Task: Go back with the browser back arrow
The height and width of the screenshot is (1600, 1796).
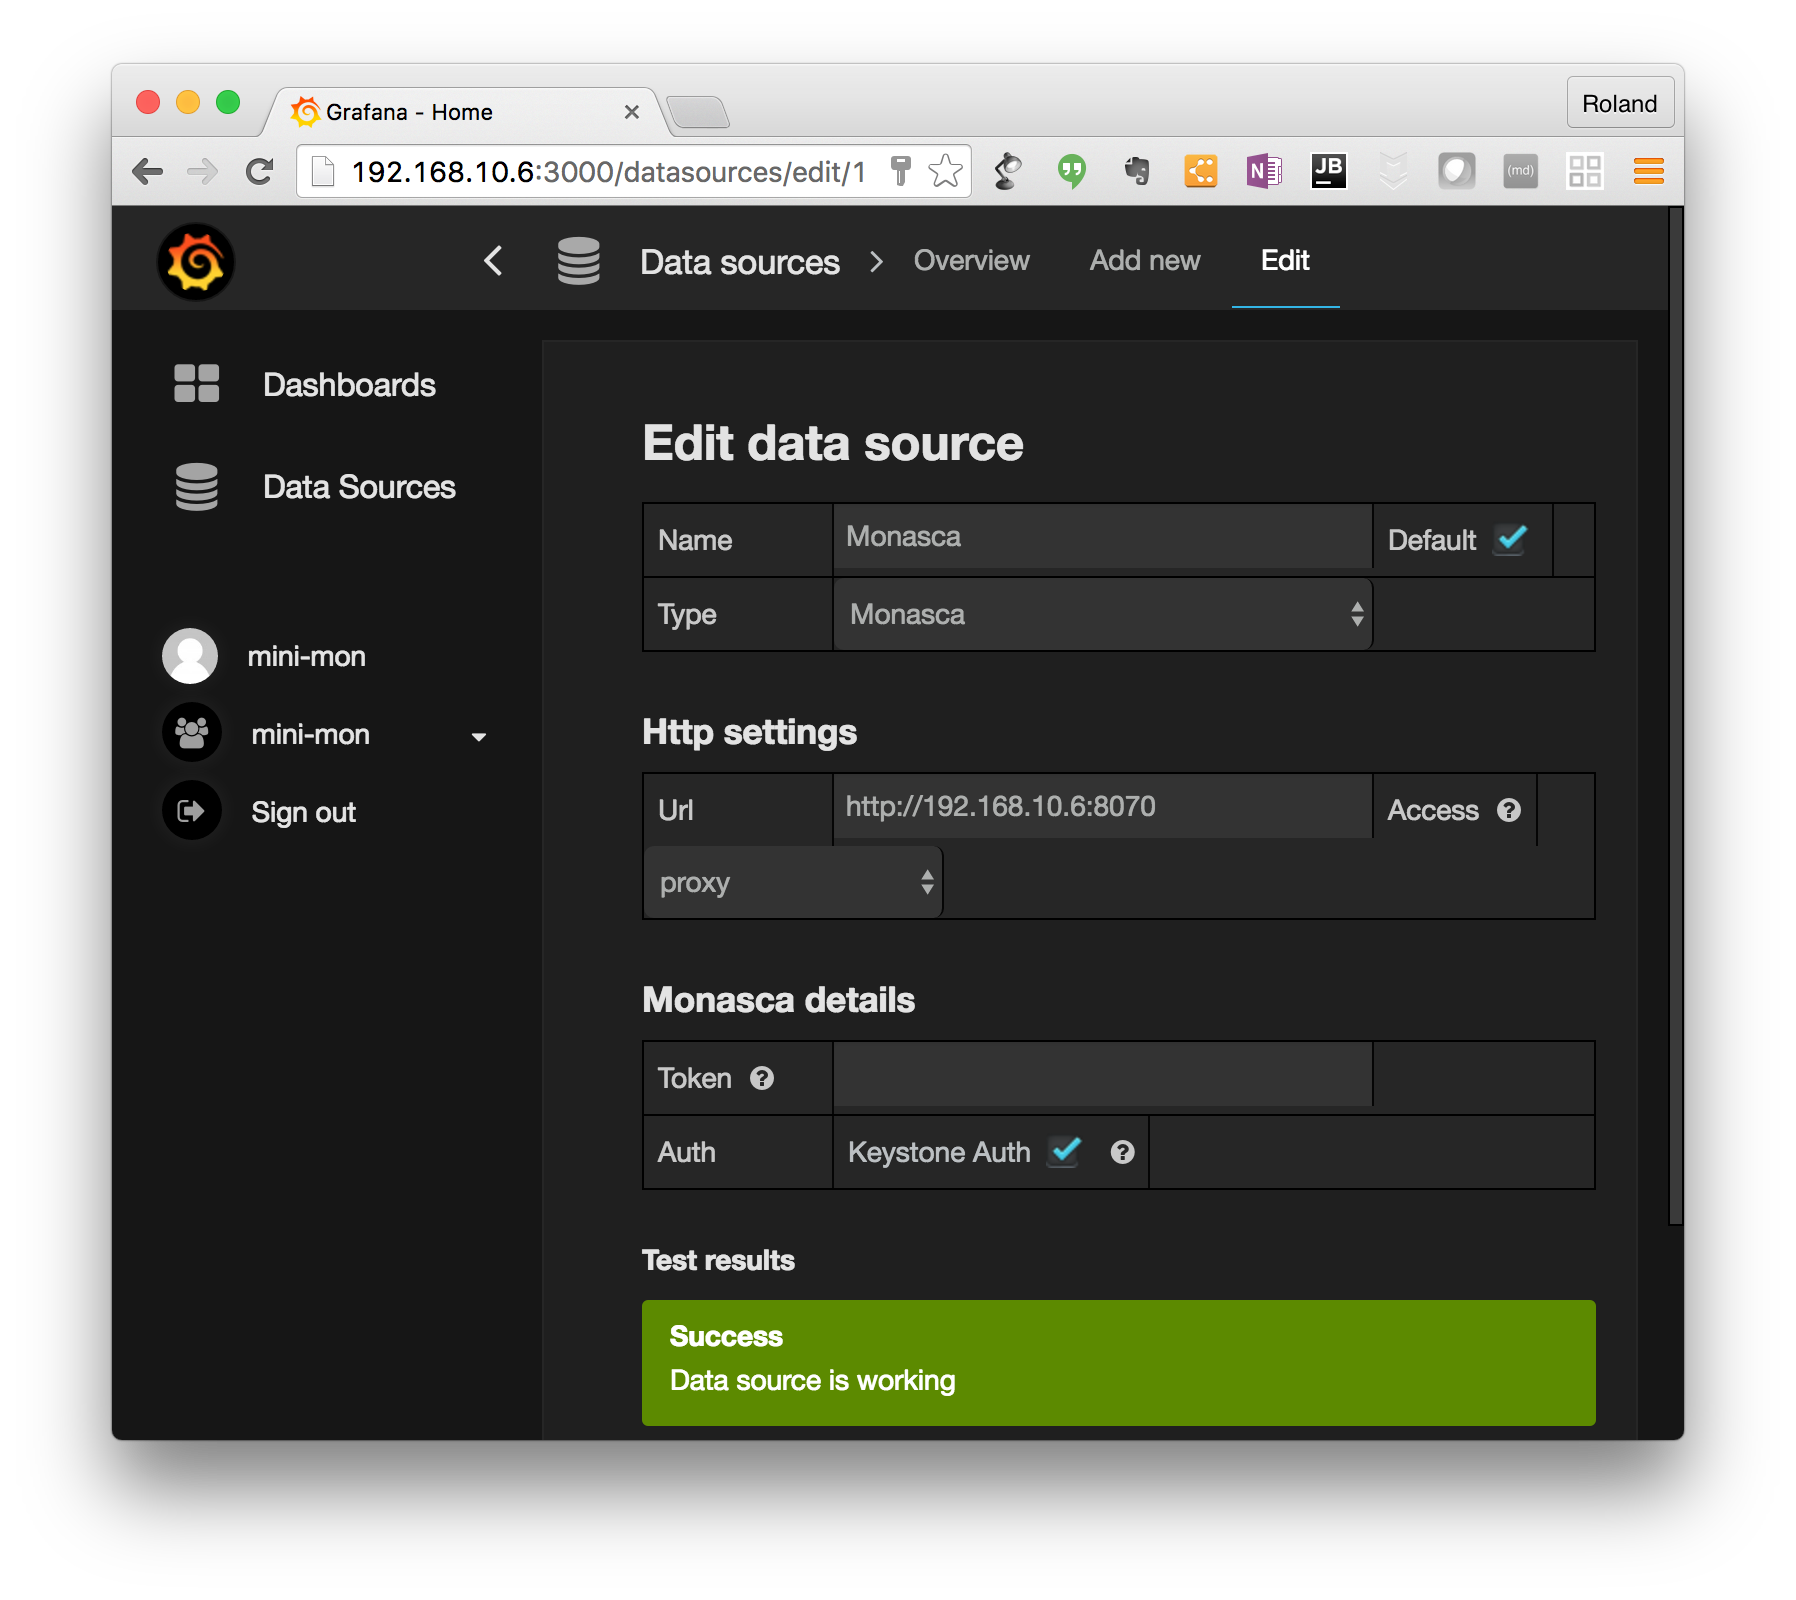Action: coord(148,172)
